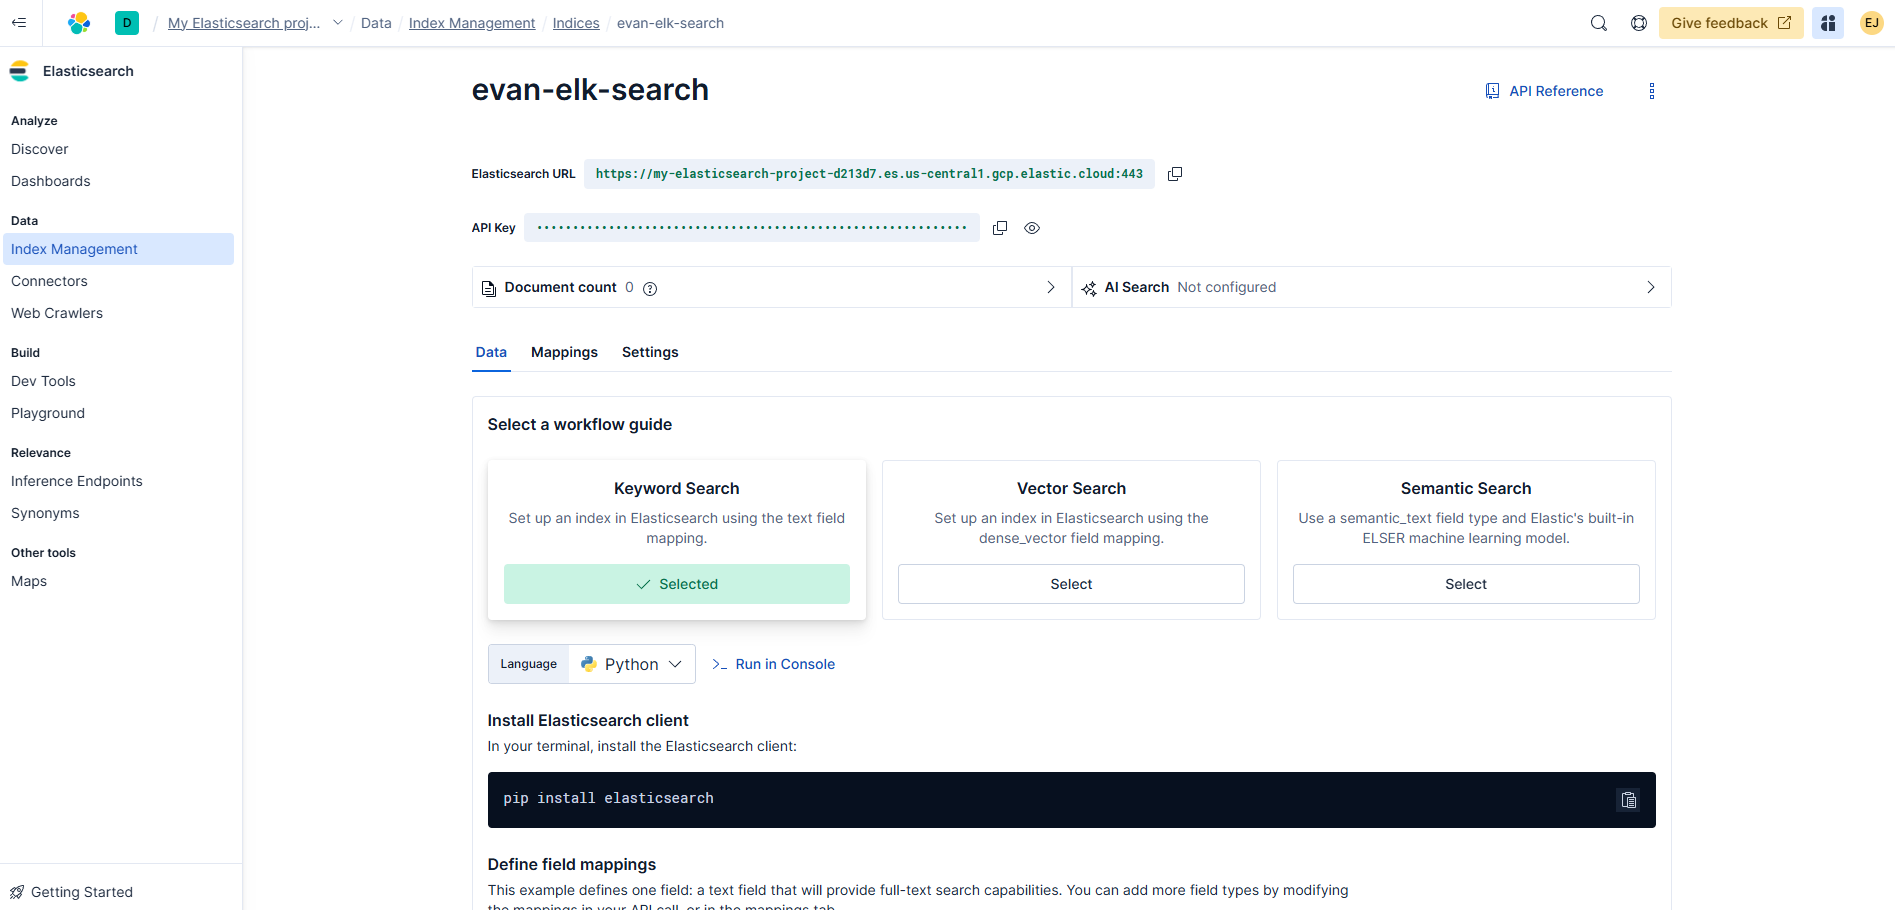The width and height of the screenshot is (1895, 910).
Task: Expand the project breadcrumb dropdown chevron
Action: tap(338, 23)
